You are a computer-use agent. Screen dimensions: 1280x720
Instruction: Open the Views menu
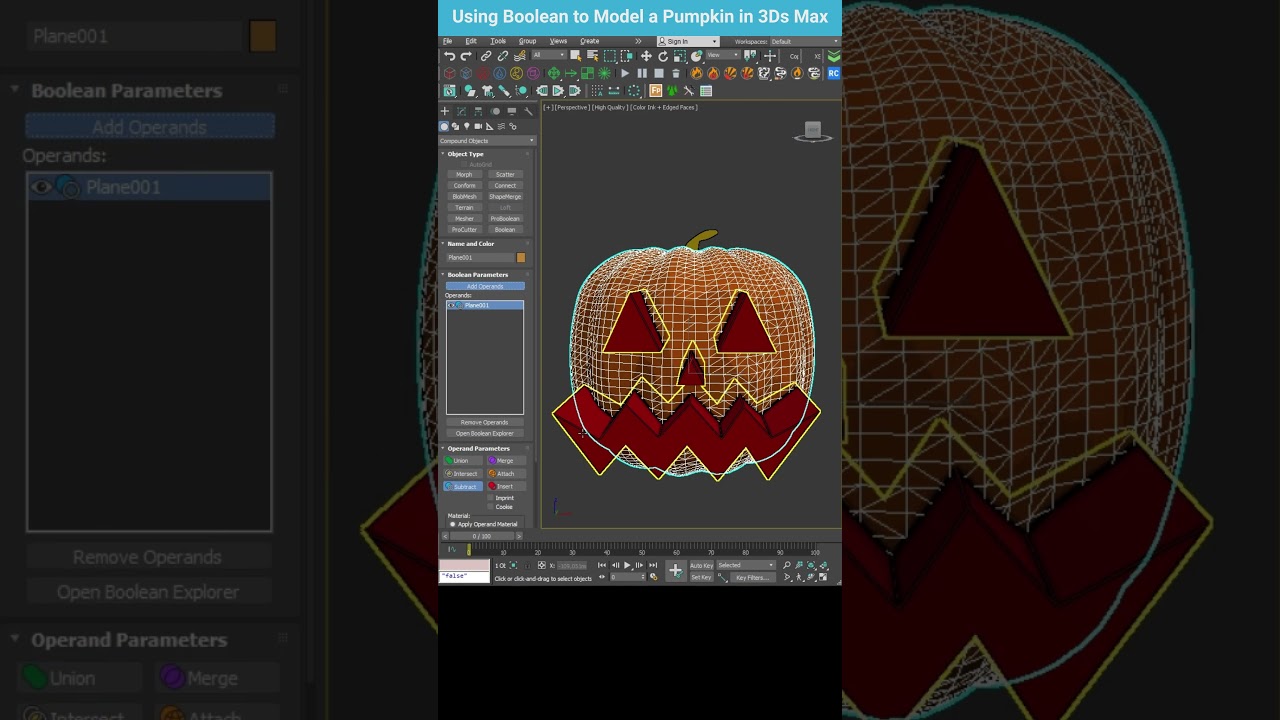(x=558, y=41)
